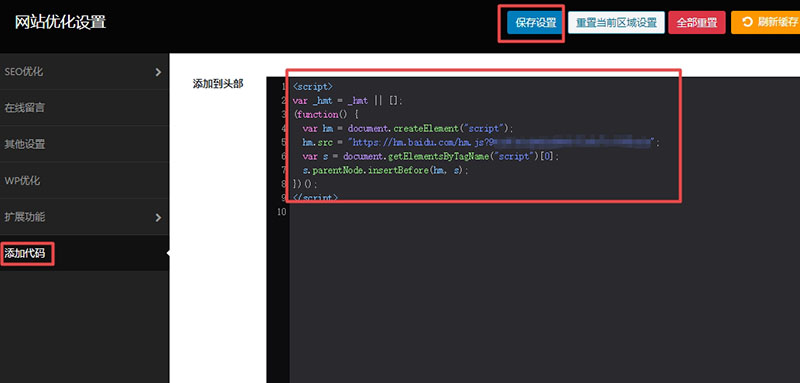Click the opening <script> tag line

312,87
